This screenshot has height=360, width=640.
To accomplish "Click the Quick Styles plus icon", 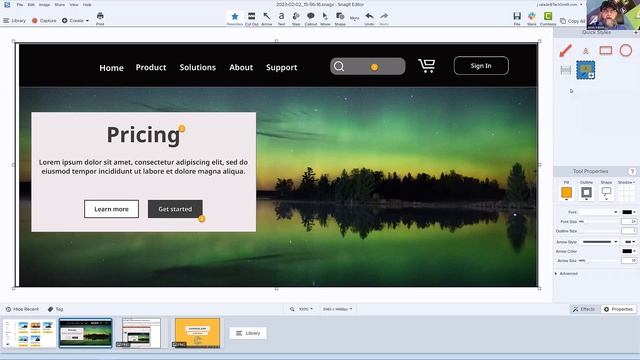I will pos(636,32).
